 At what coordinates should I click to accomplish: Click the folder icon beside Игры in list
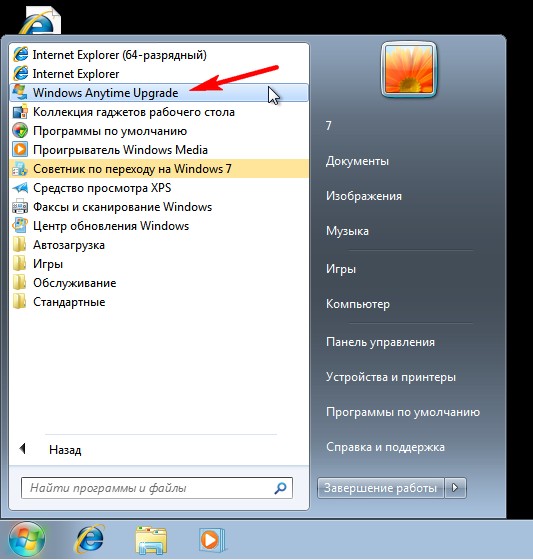[20, 264]
